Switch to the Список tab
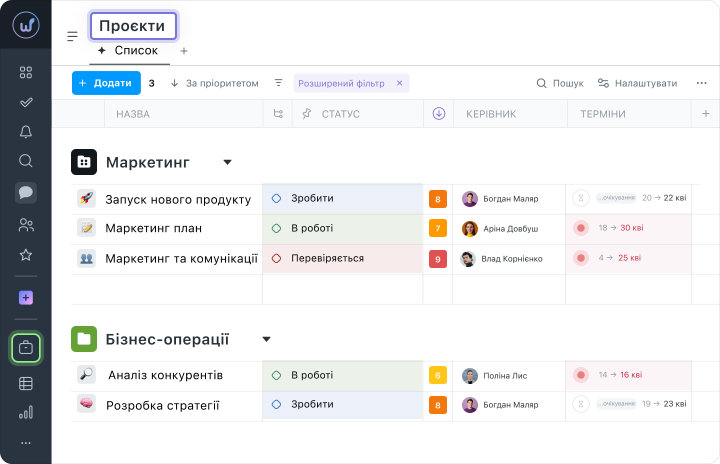The height and width of the screenshot is (464, 720). tap(127, 50)
